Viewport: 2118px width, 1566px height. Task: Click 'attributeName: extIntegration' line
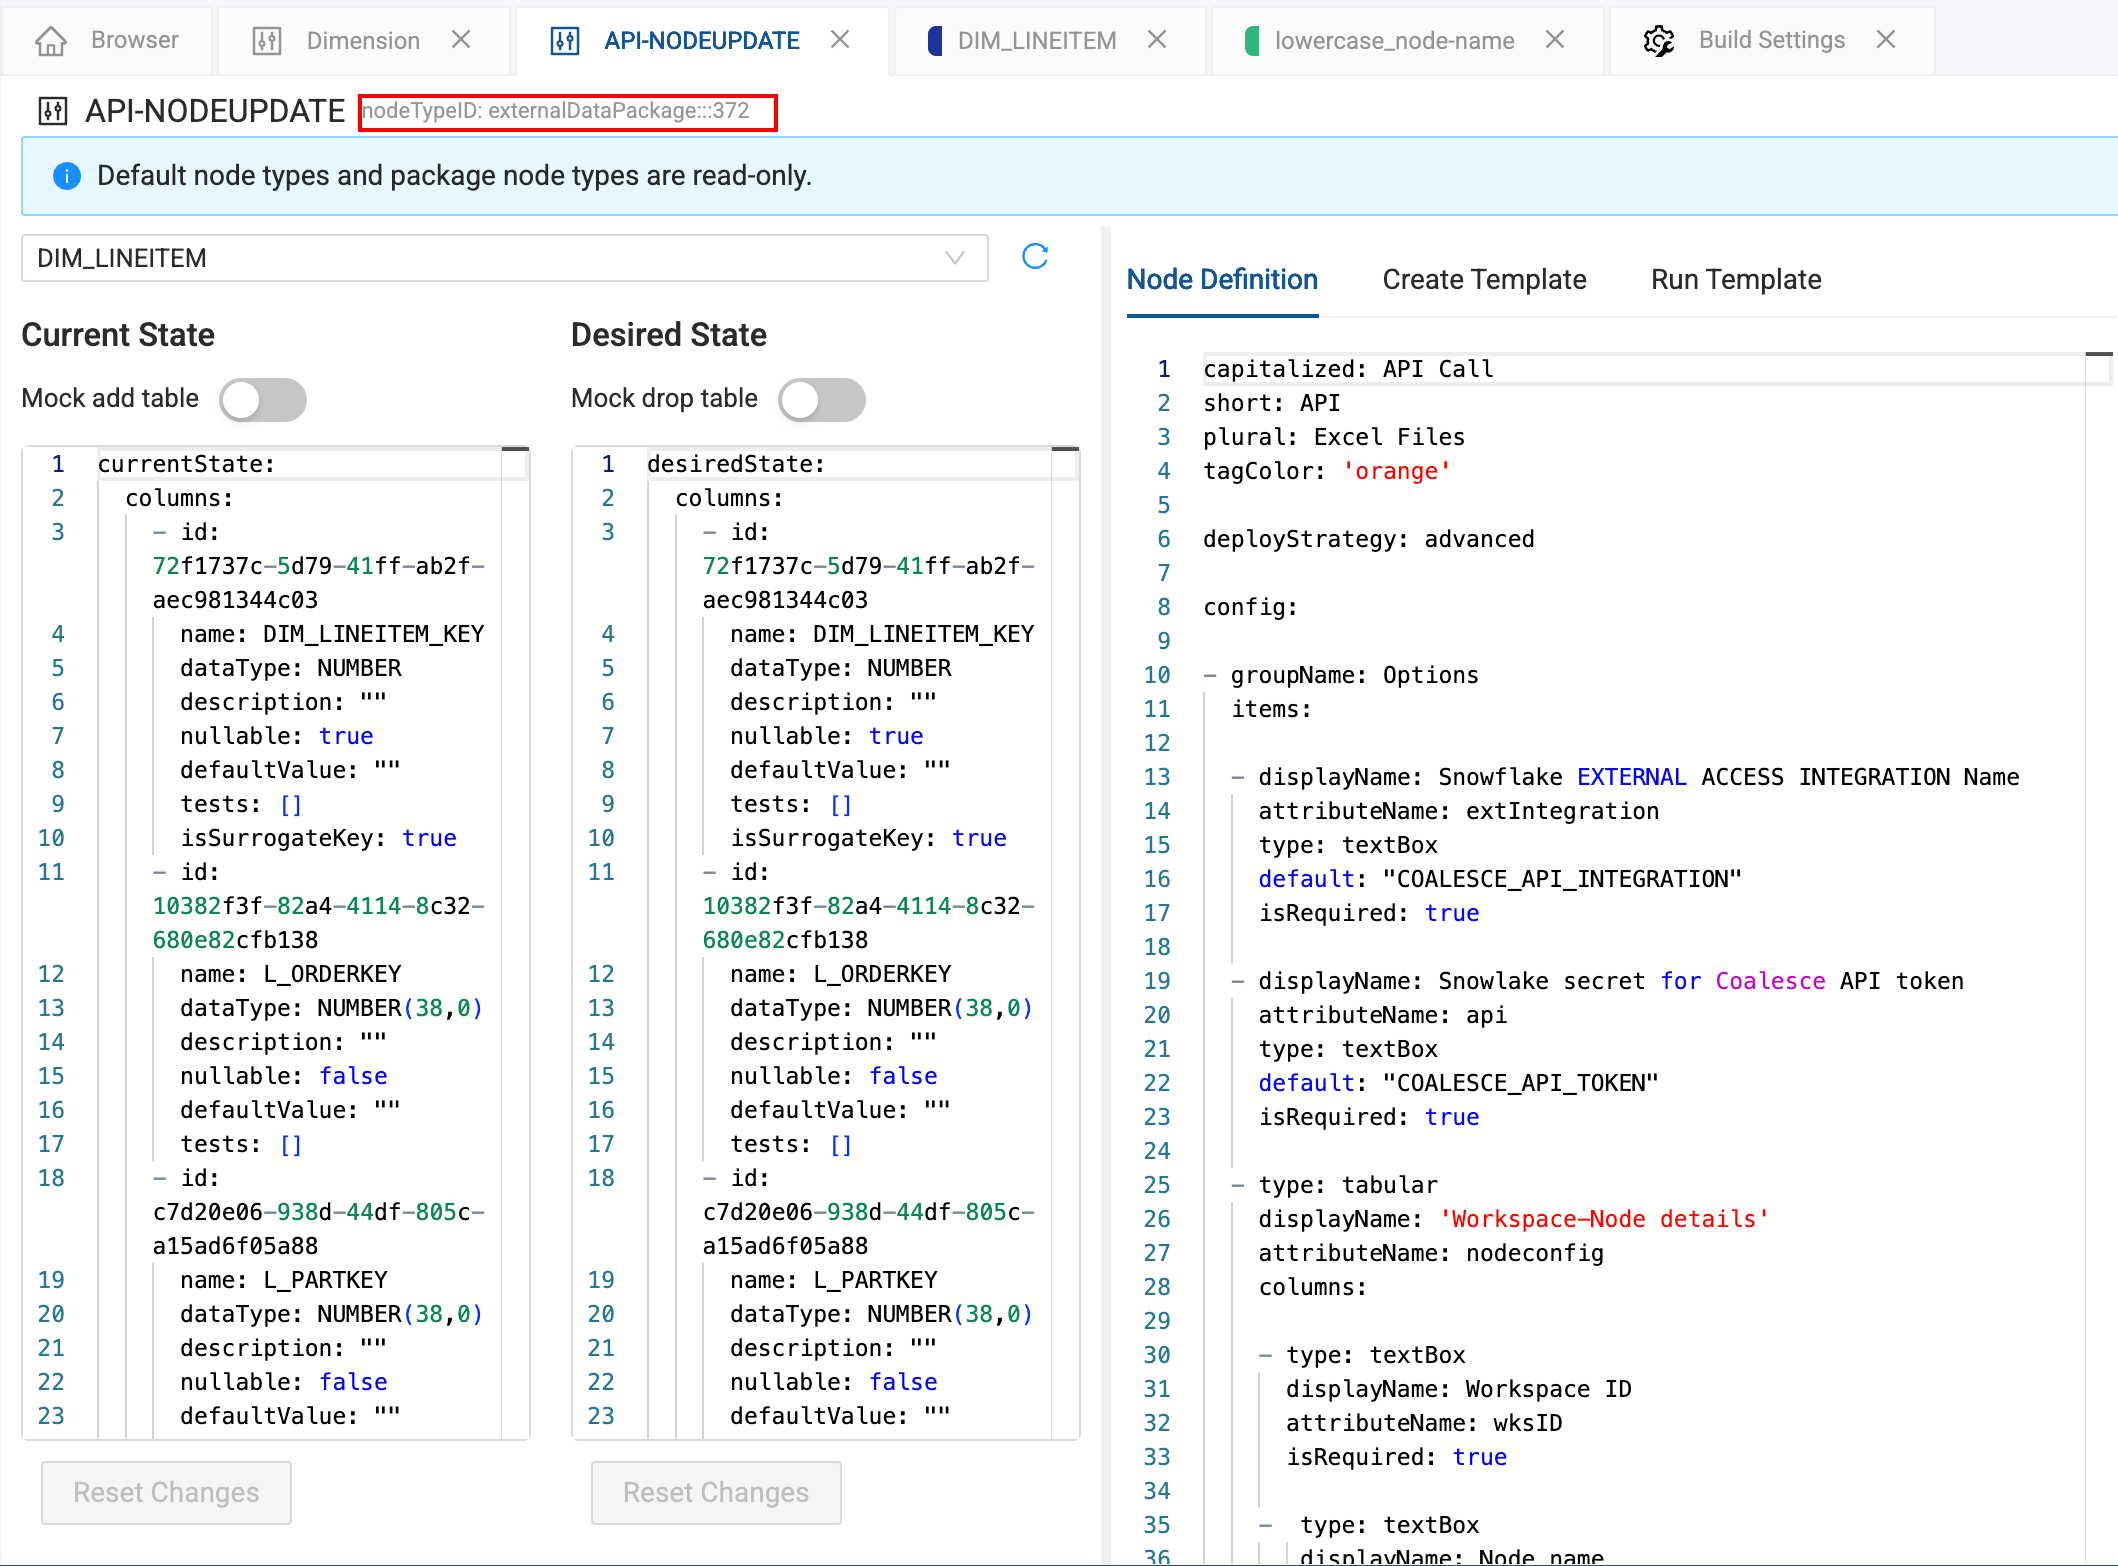point(1458,811)
